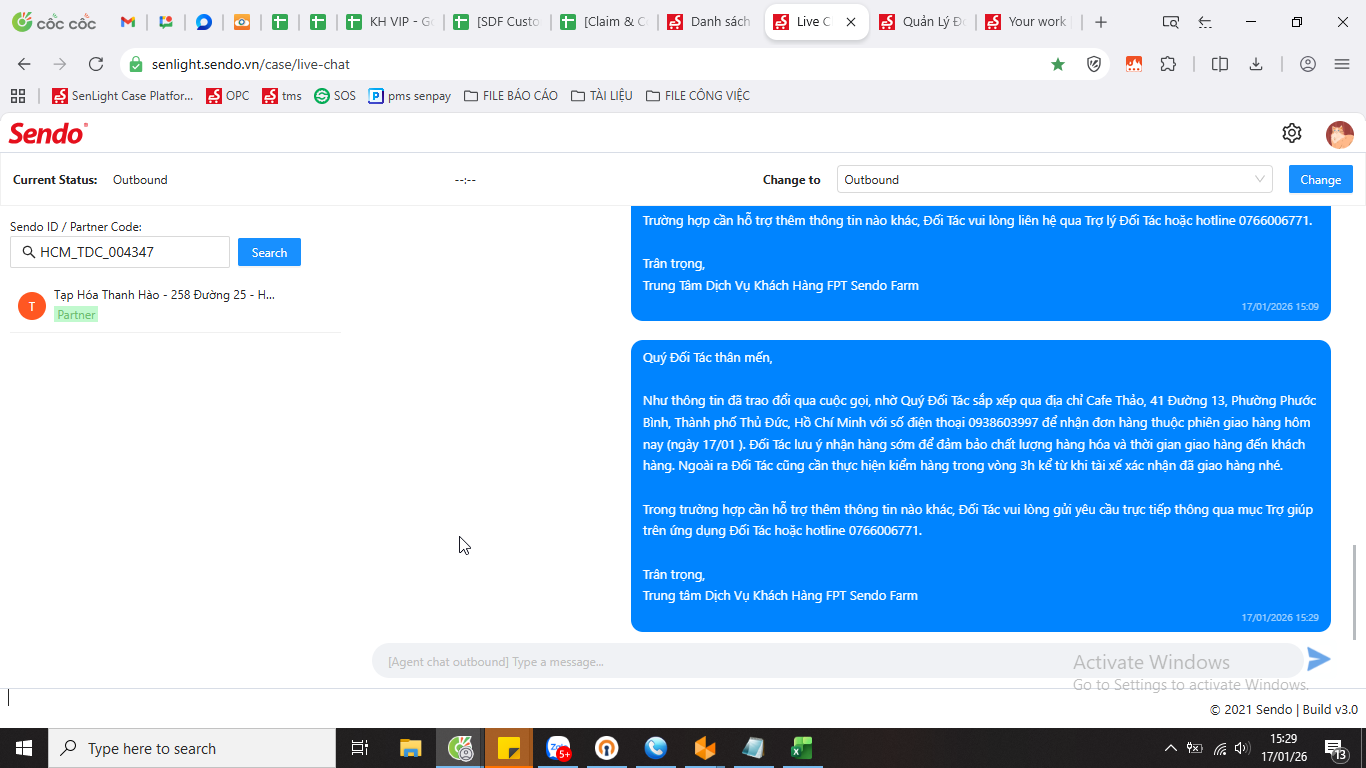This screenshot has height=768, width=1366.
Task: Open the browser downloads icon
Action: coord(1256,64)
